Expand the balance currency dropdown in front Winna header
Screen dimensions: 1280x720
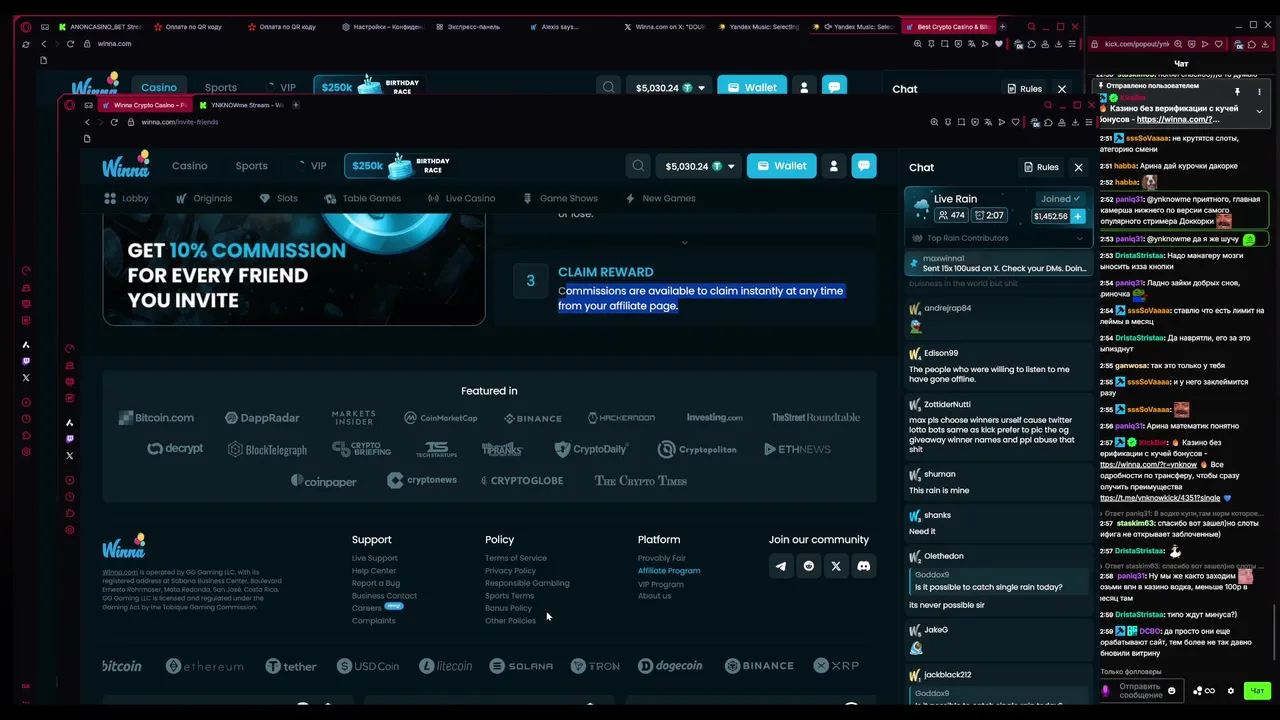(731, 167)
